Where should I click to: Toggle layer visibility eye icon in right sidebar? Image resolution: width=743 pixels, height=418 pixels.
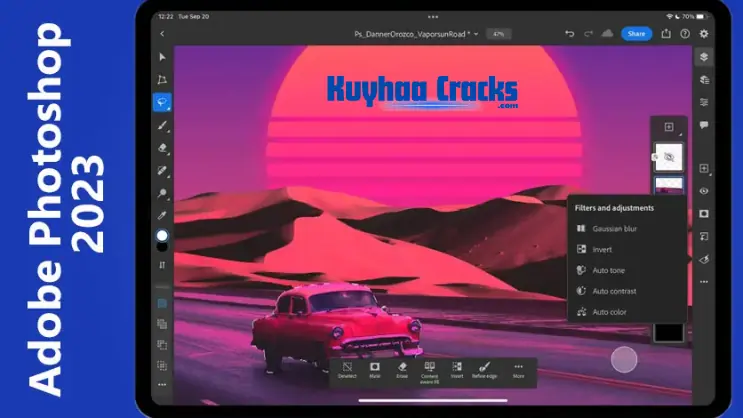(x=704, y=191)
